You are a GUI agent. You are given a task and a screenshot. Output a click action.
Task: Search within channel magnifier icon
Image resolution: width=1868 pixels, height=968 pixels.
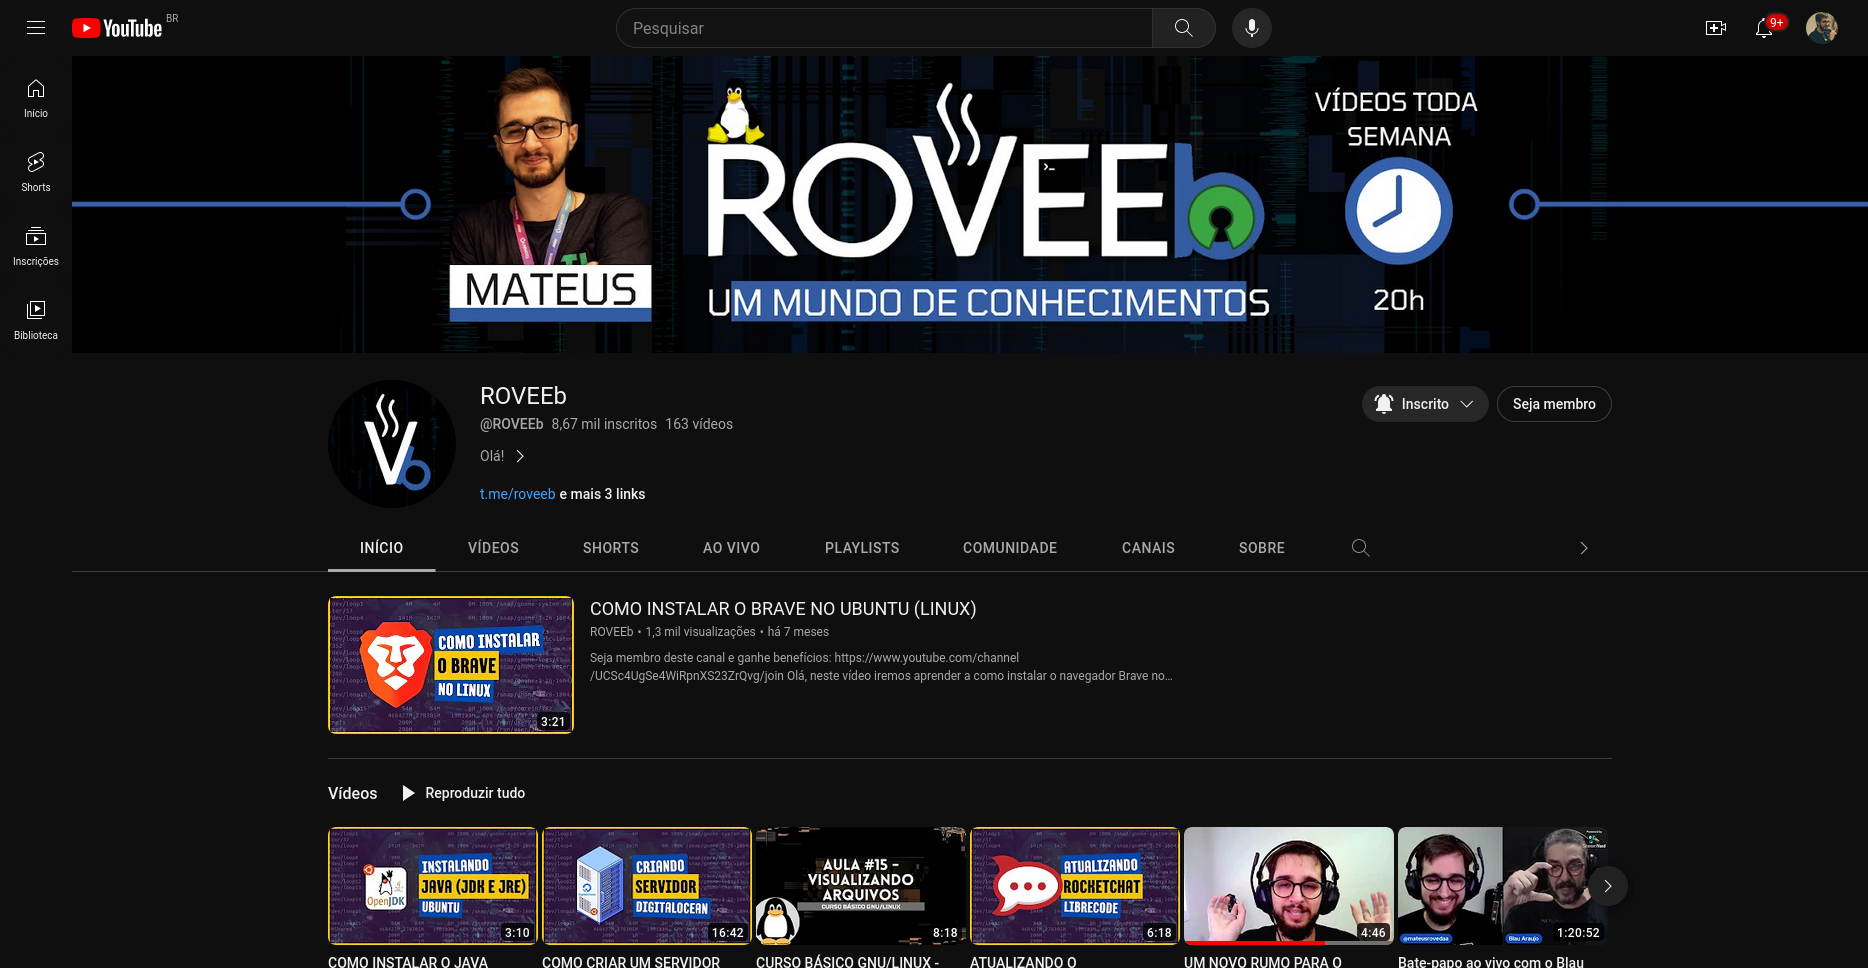pyautogui.click(x=1360, y=548)
